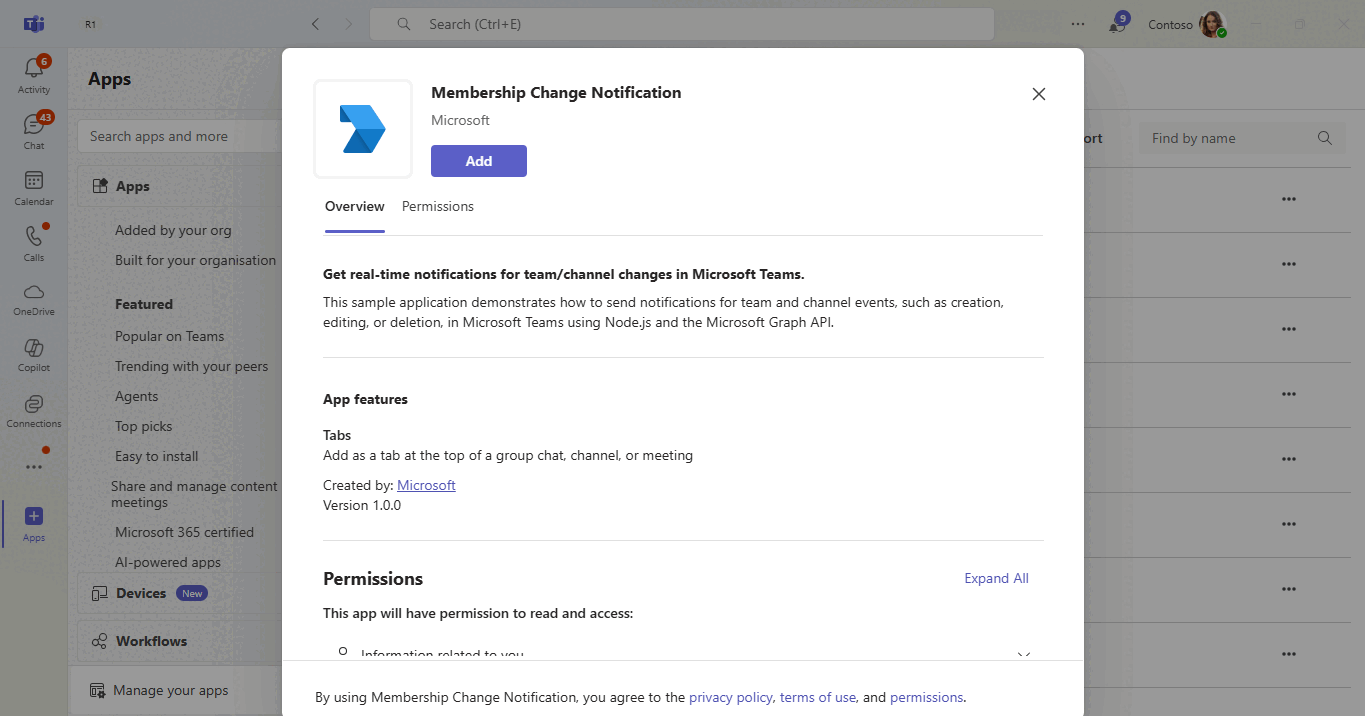The image size is (1365, 722).
Task: Click Expand All permissions
Action: click(996, 579)
